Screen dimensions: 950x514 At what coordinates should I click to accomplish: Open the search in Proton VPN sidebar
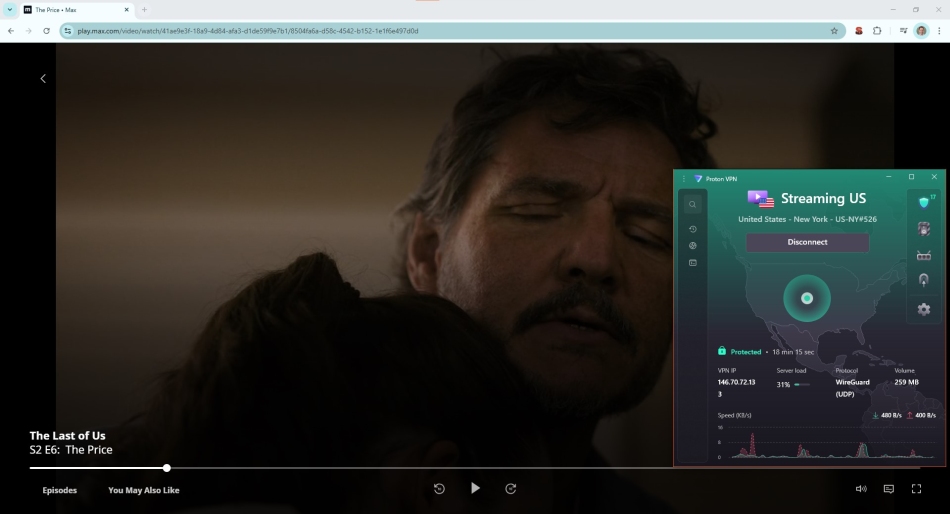[x=693, y=204]
